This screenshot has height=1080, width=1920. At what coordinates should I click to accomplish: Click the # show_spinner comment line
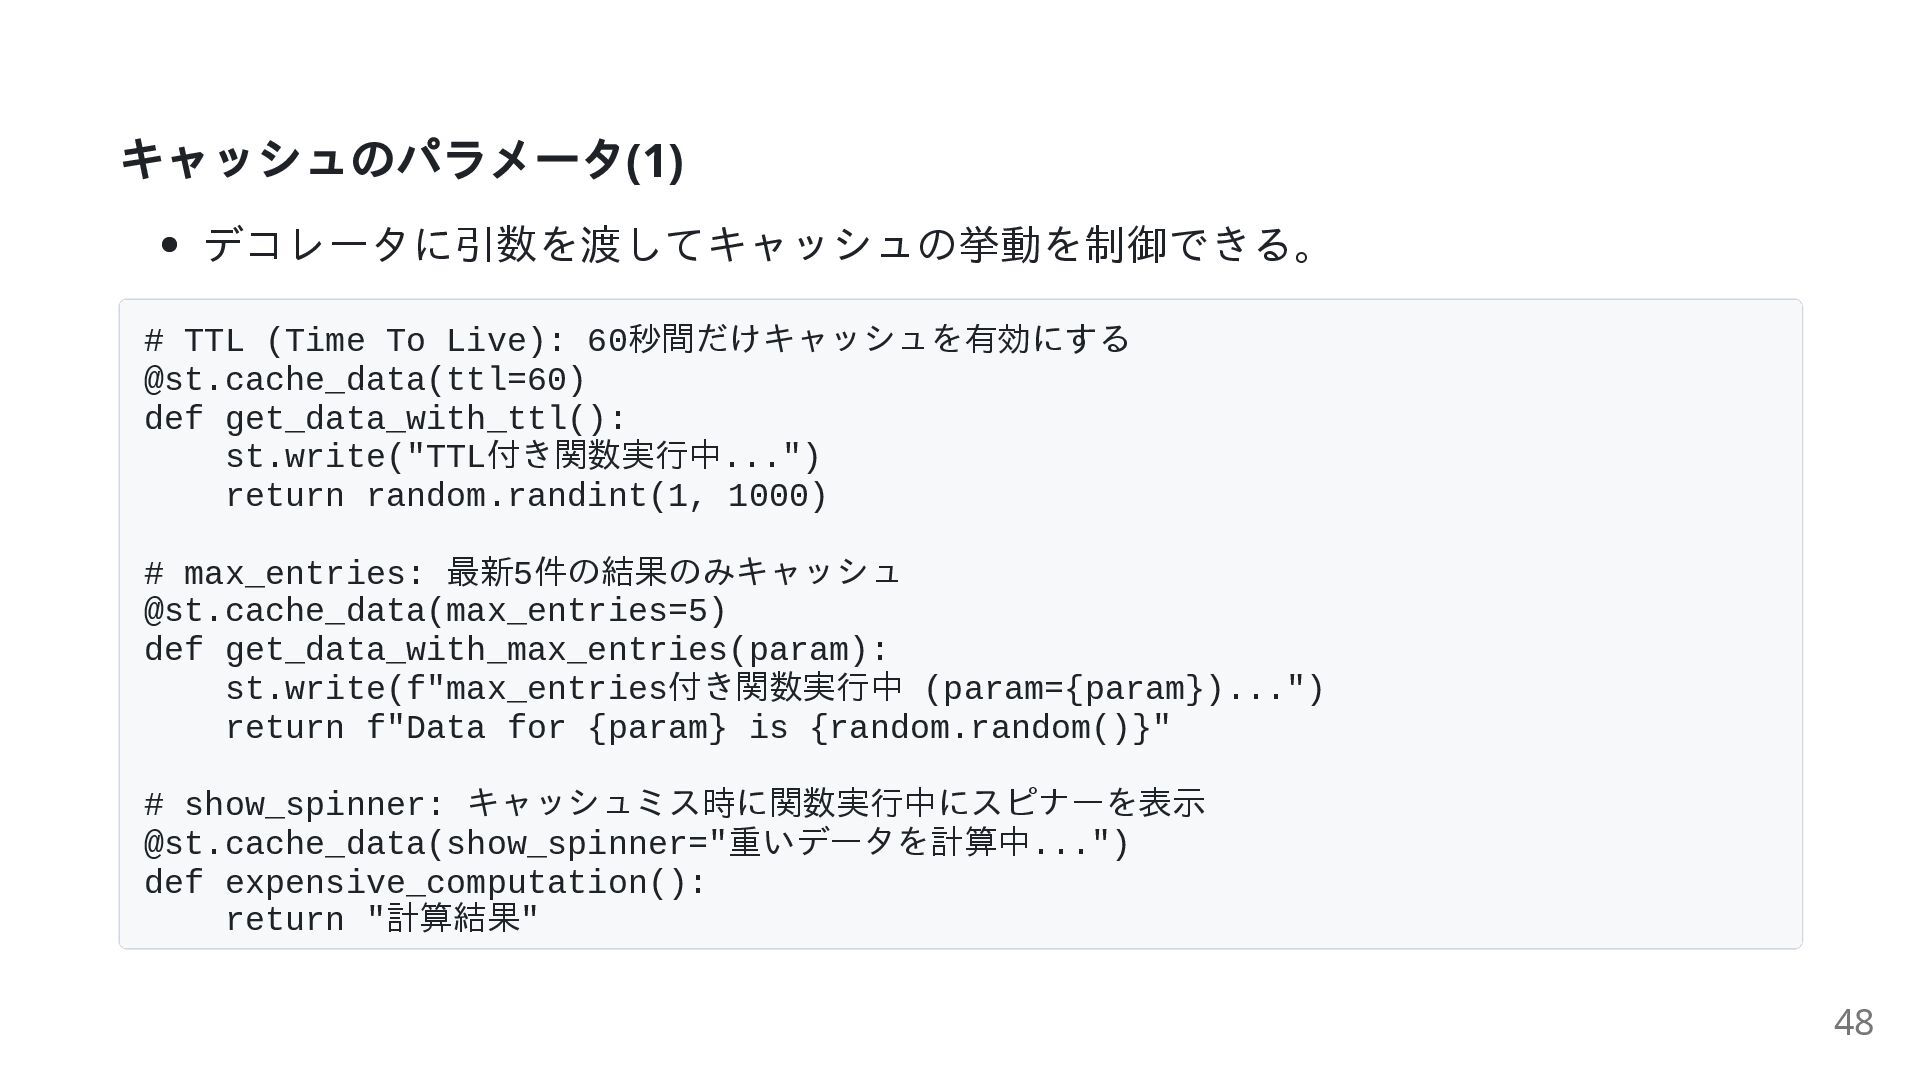coord(674,804)
